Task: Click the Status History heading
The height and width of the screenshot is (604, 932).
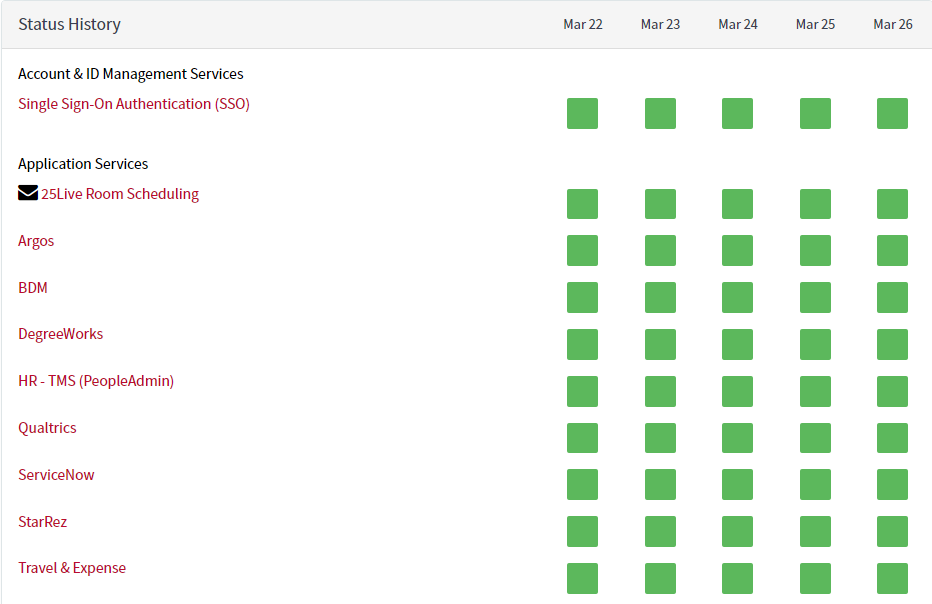Action: click(70, 24)
